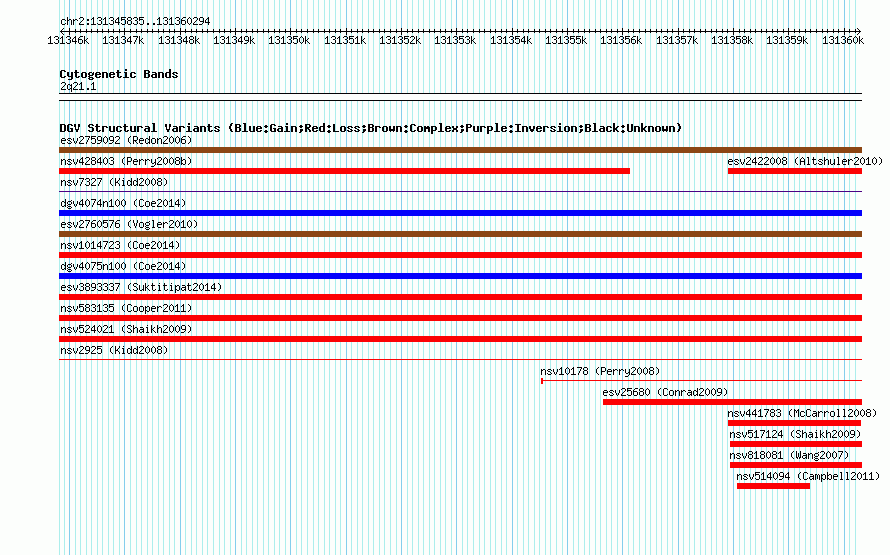The height and width of the screenshot is (555, 890).
Task: Open esv25680 (Conrad2009) variant label
Action: click(665, 392)
